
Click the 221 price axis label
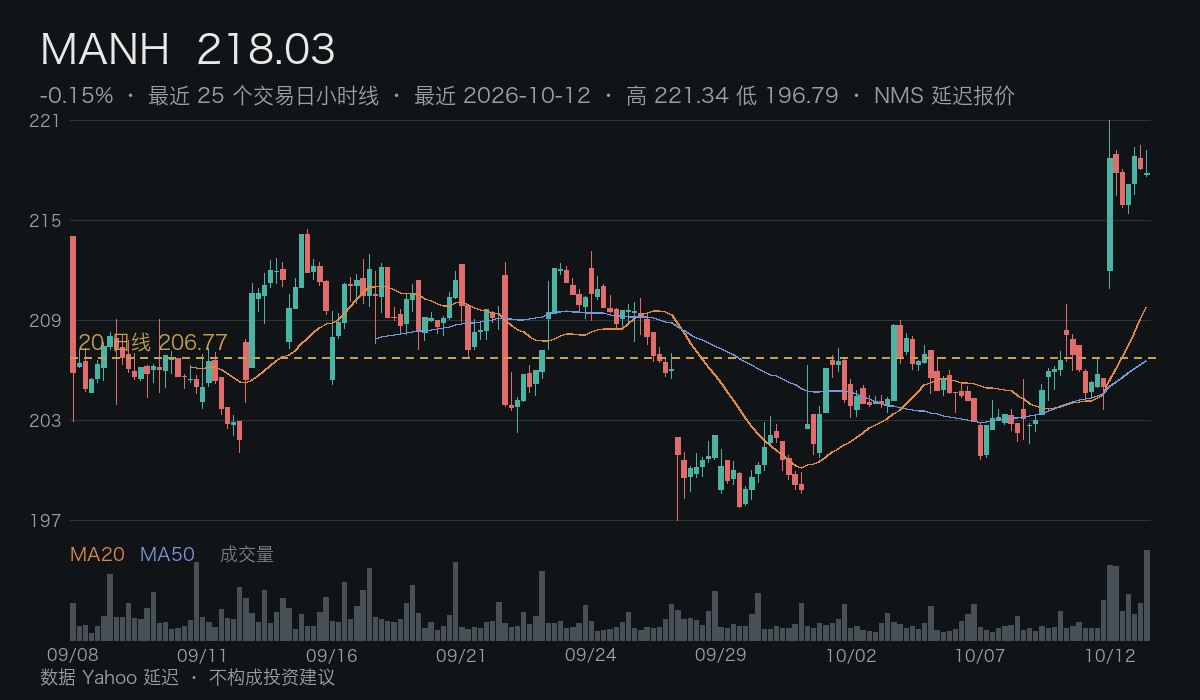coord(45,121)
